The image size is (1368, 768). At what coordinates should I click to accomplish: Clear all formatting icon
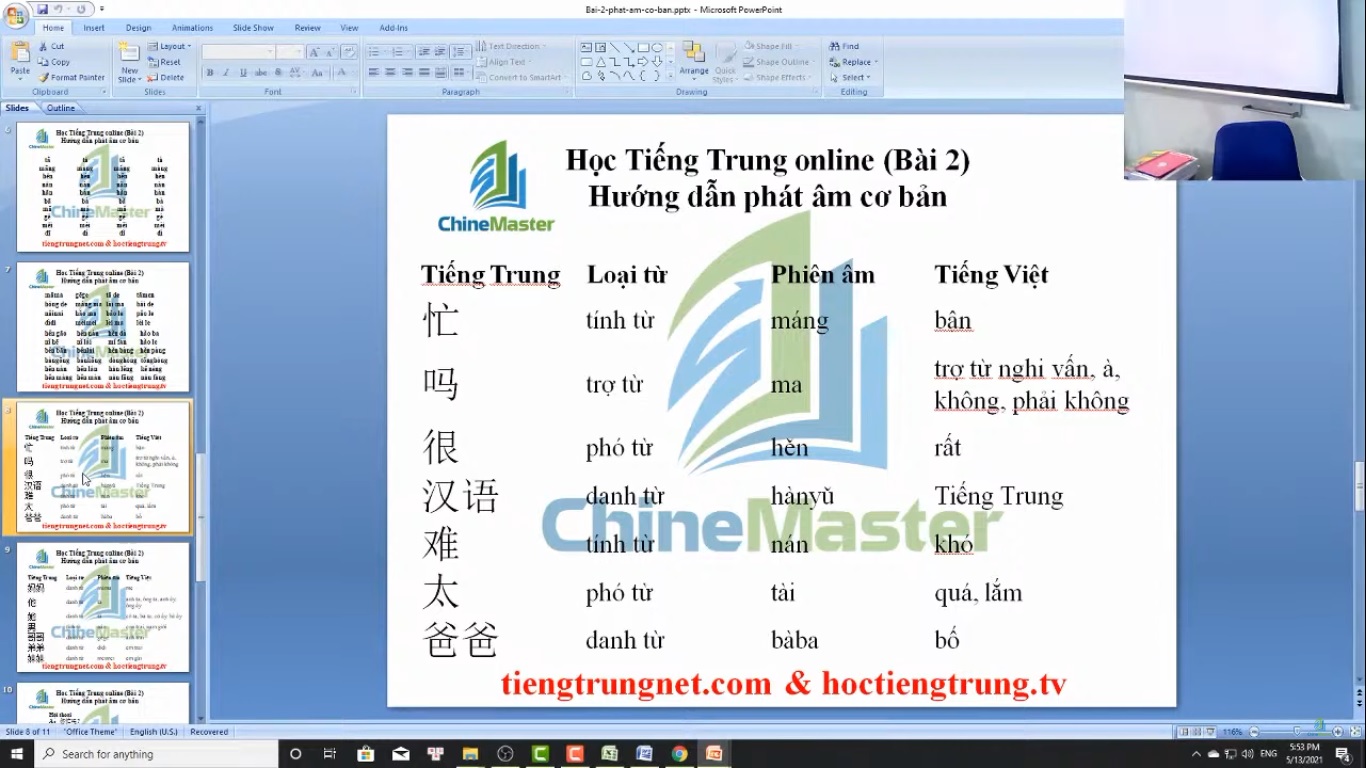tap(349, 51)
